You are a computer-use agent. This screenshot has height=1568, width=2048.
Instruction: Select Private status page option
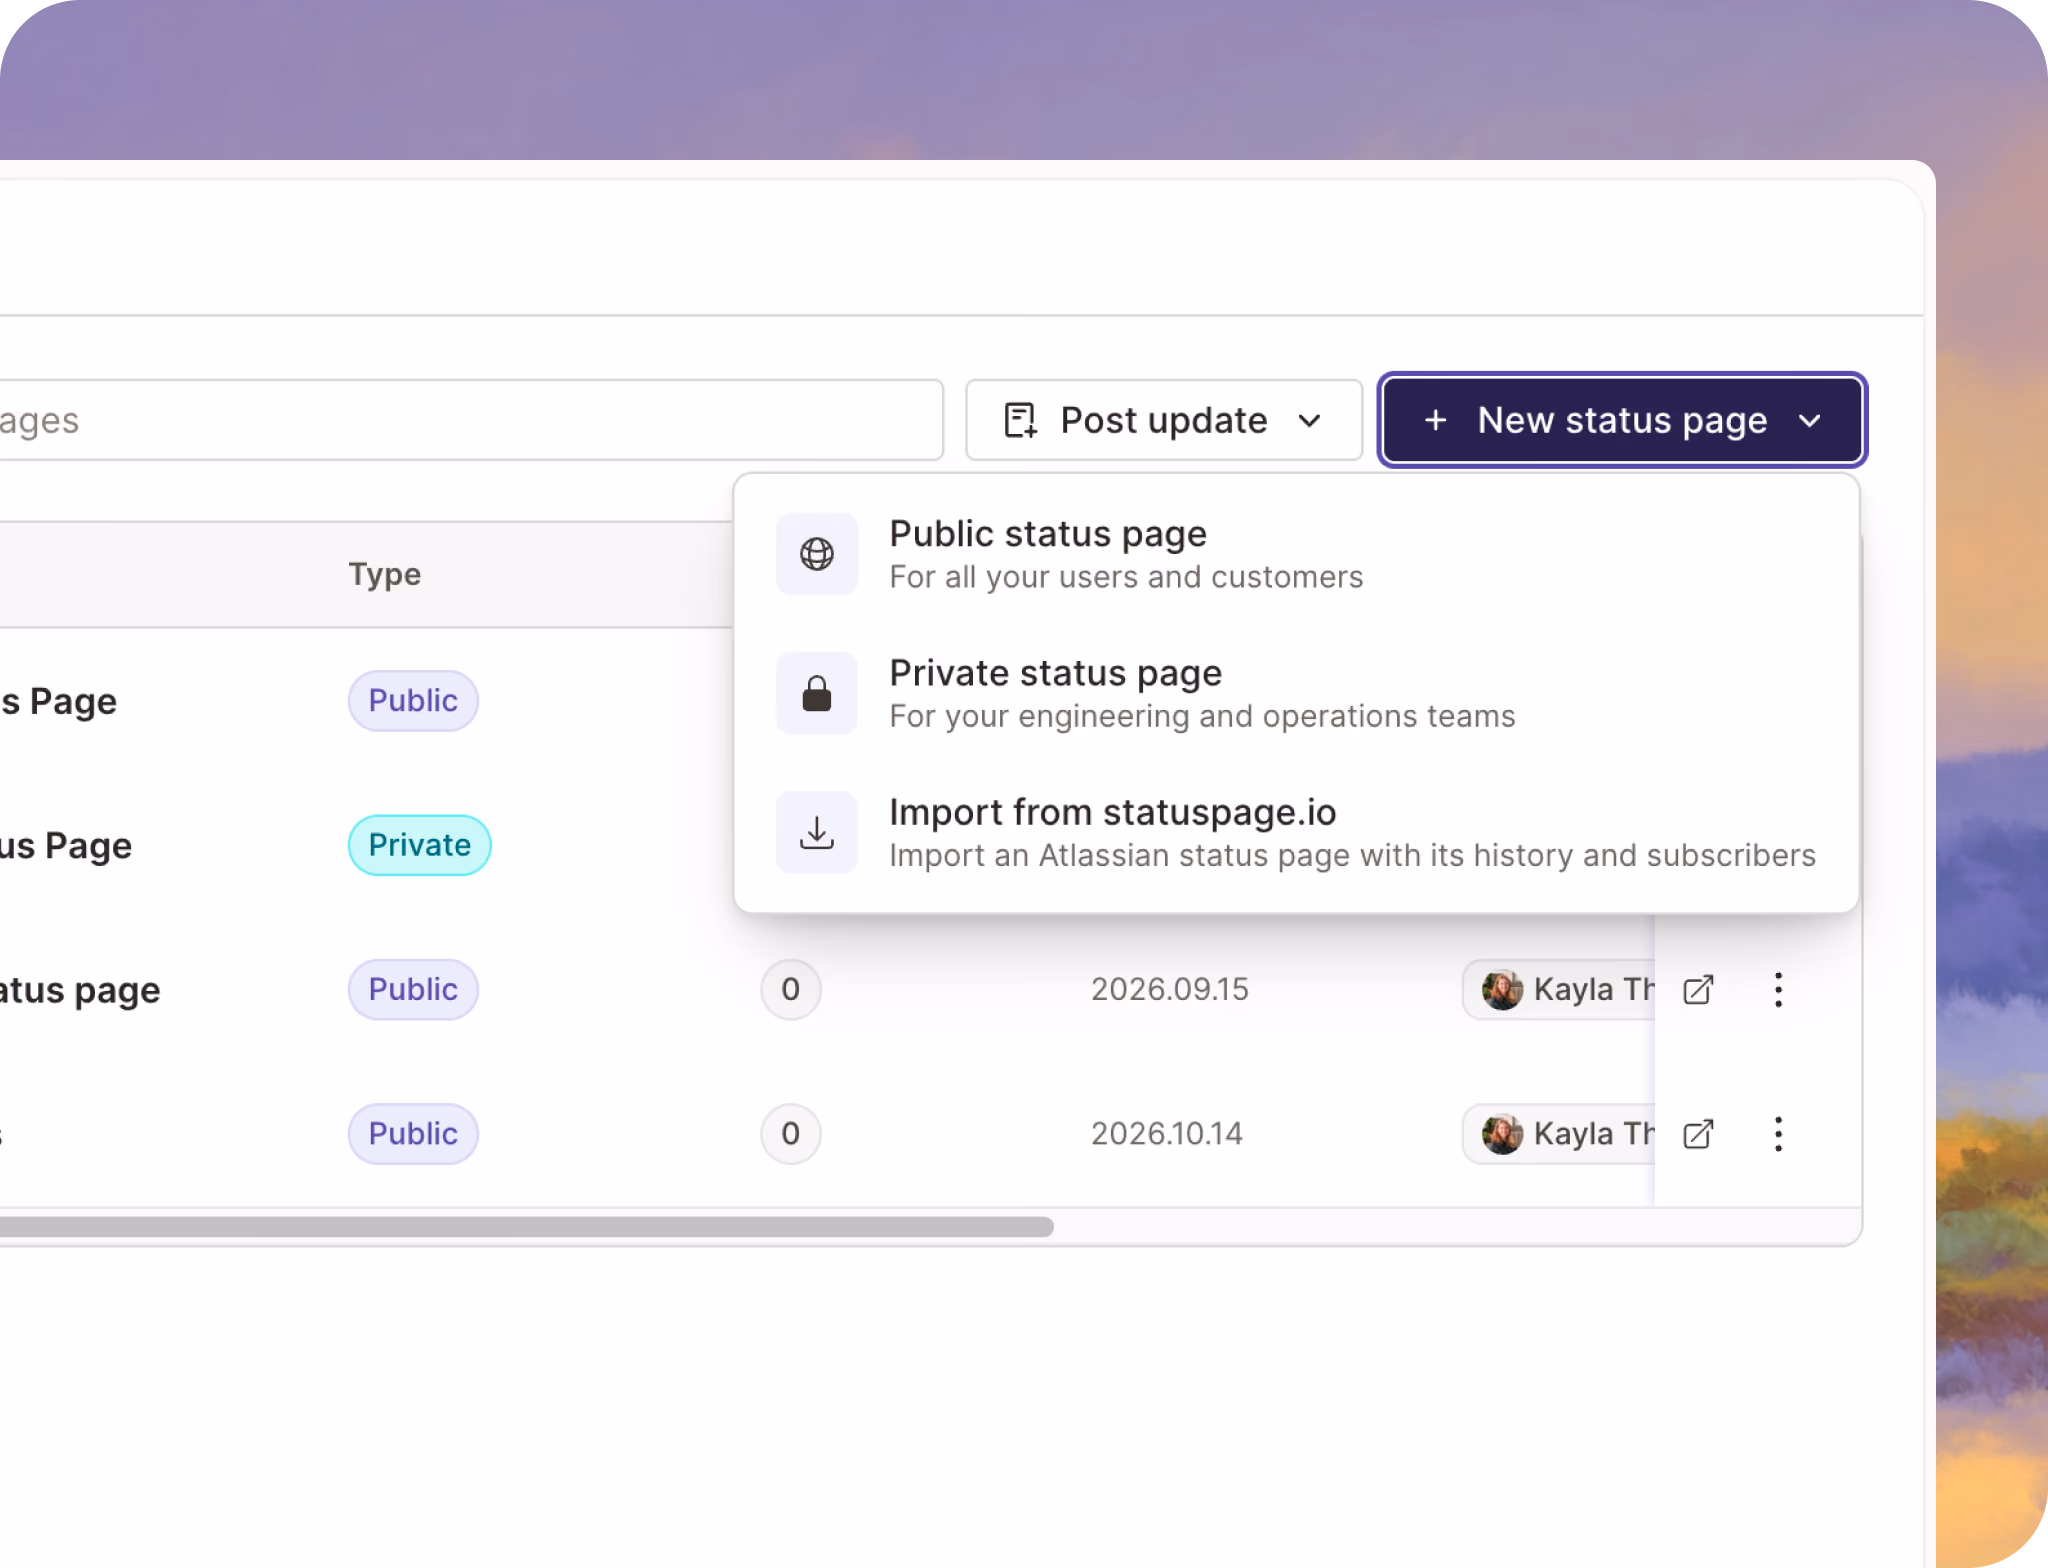[x=1296, y=693]
